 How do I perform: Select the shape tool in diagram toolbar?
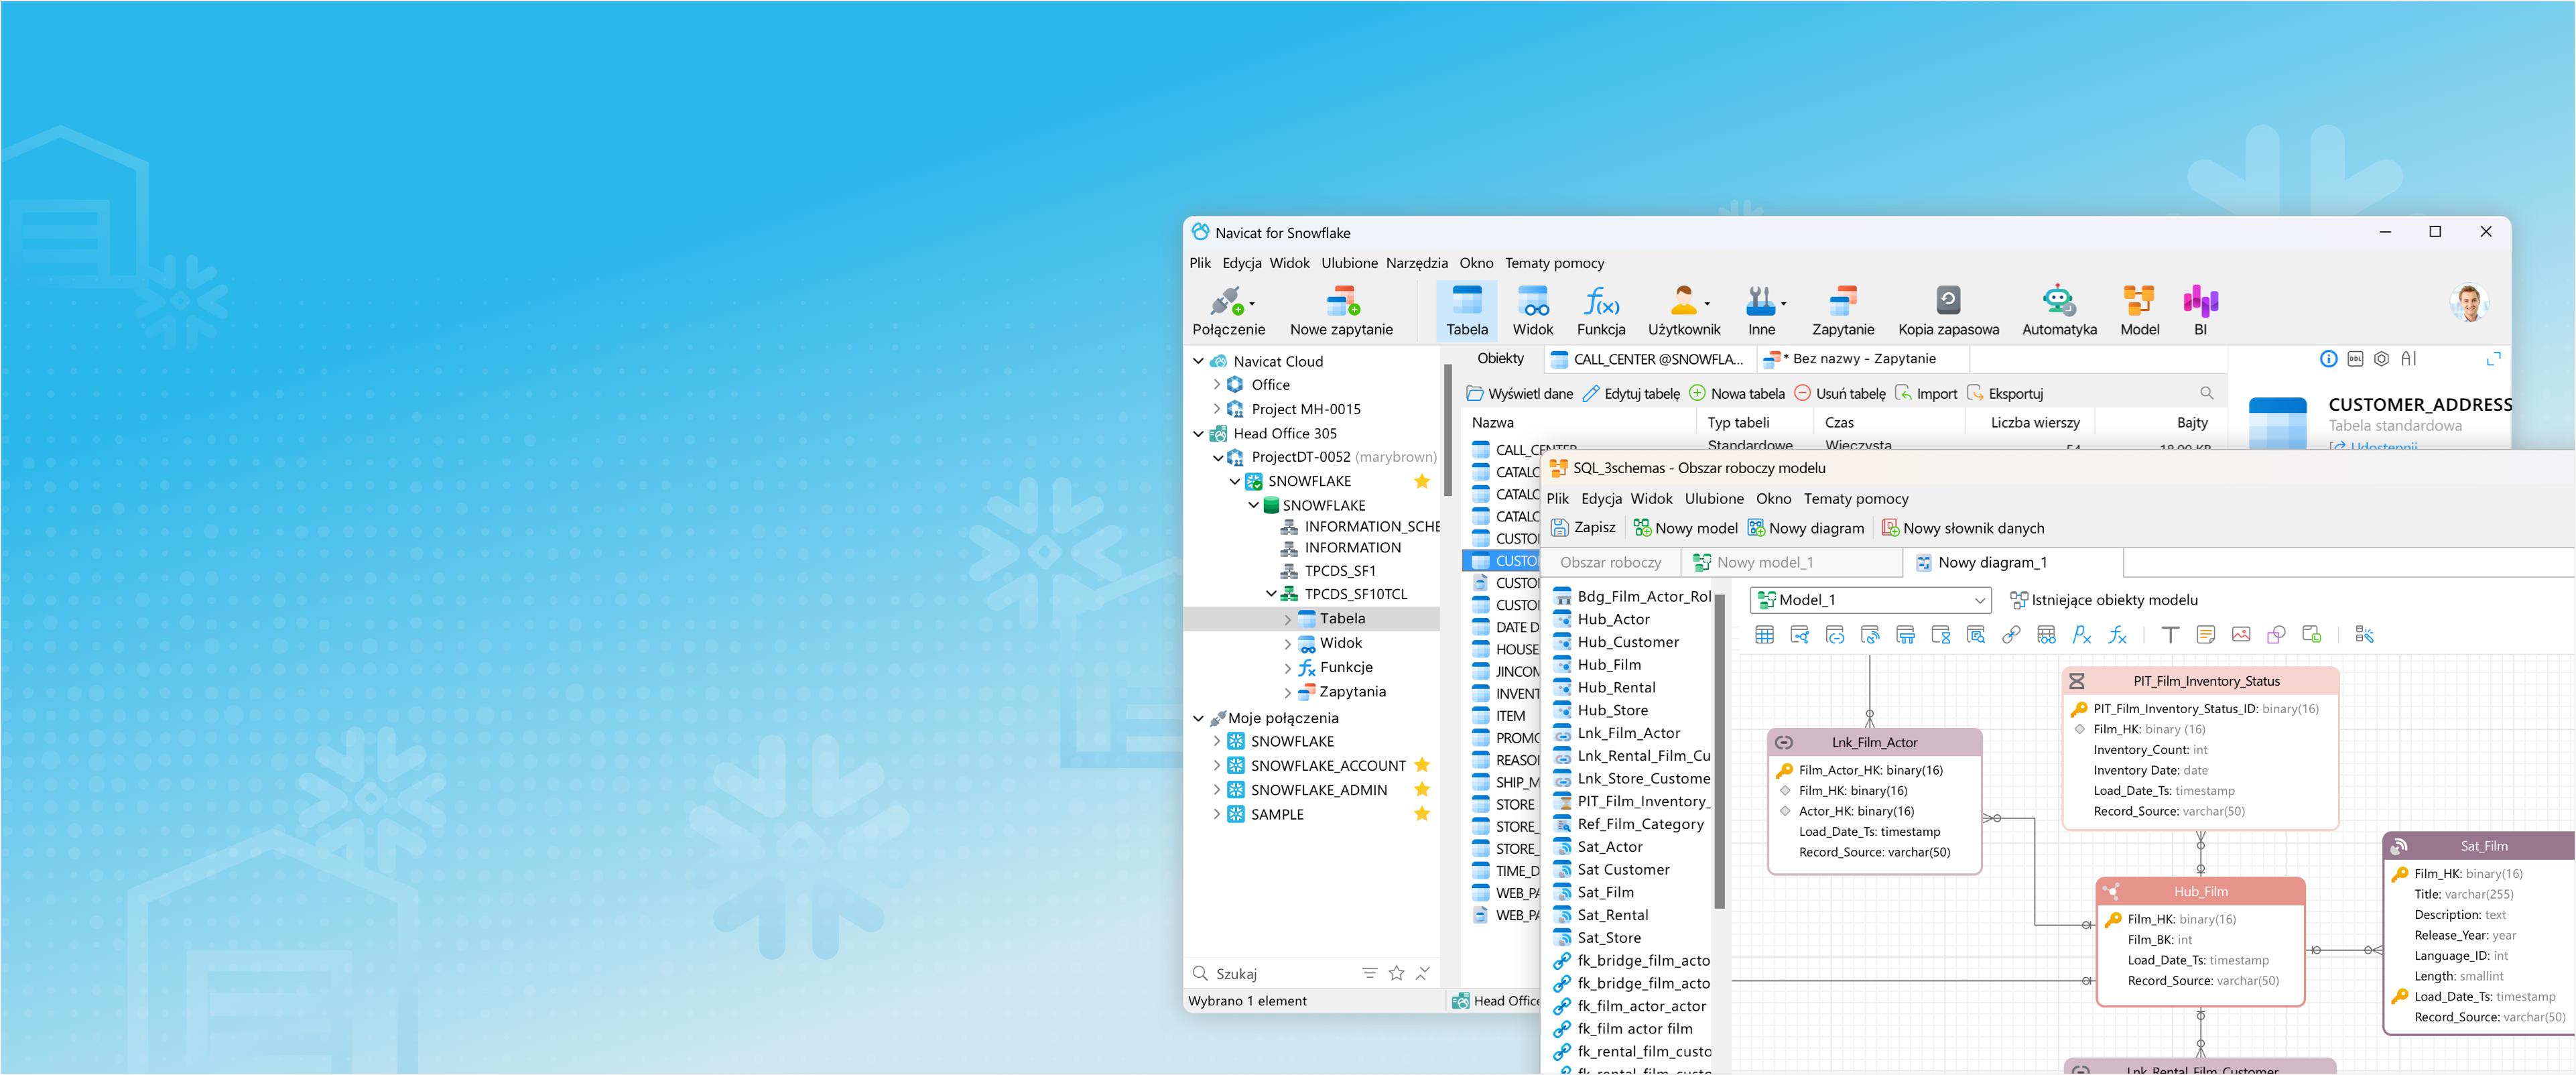click(2275, 635)
